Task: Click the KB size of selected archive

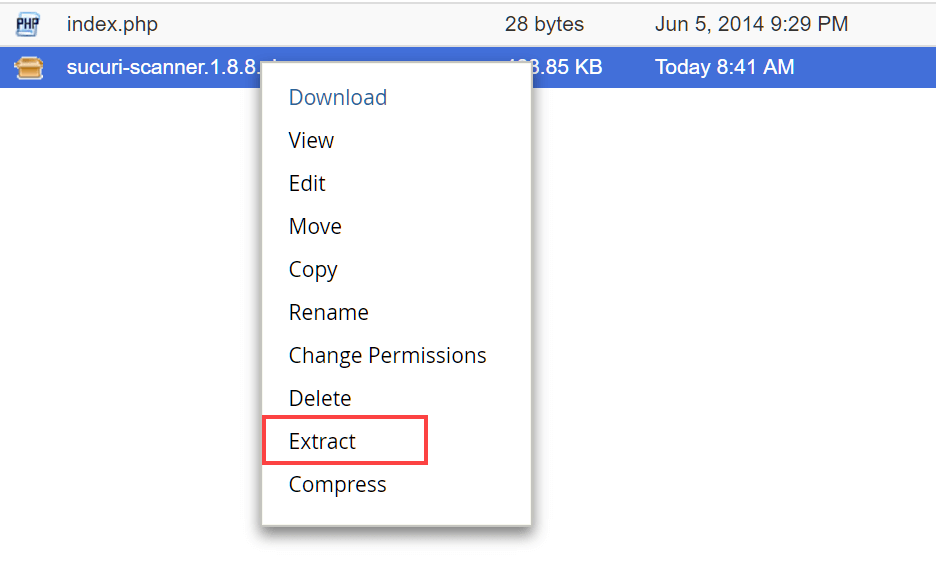Action: point(567,67)
